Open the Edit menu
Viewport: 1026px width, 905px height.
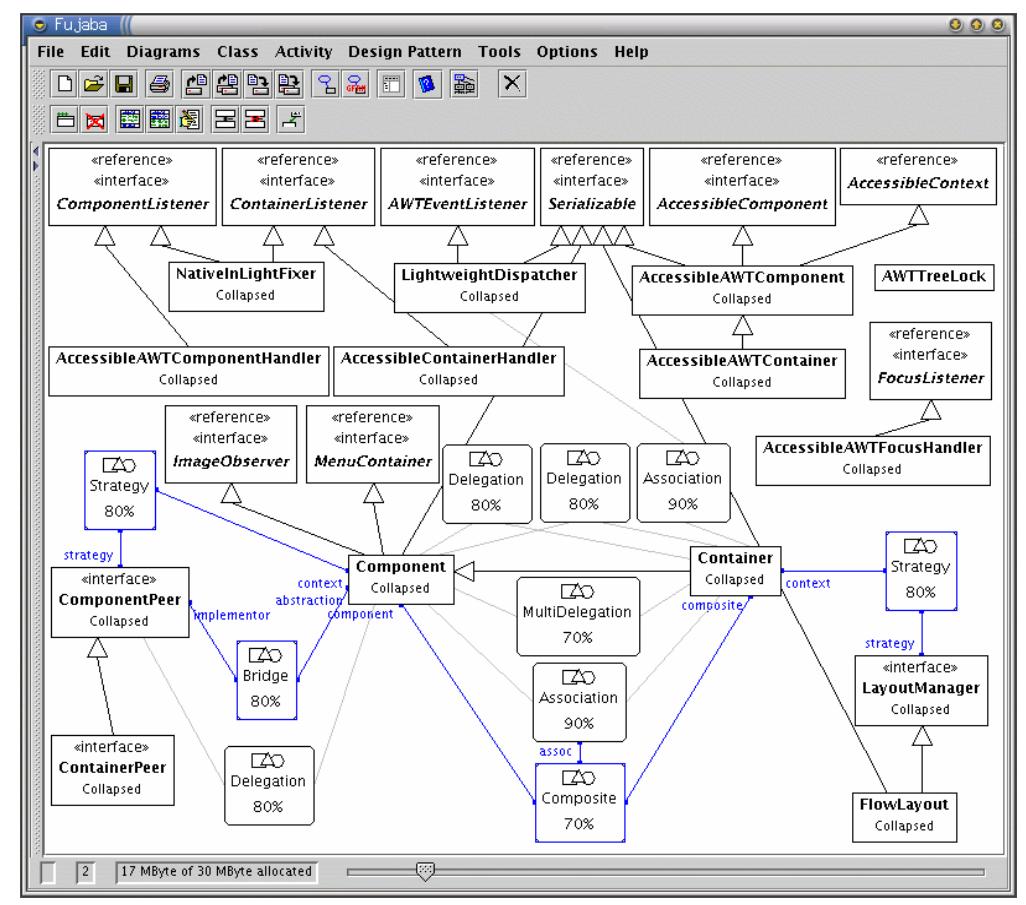pyautogui.click(x=95, y=52)
